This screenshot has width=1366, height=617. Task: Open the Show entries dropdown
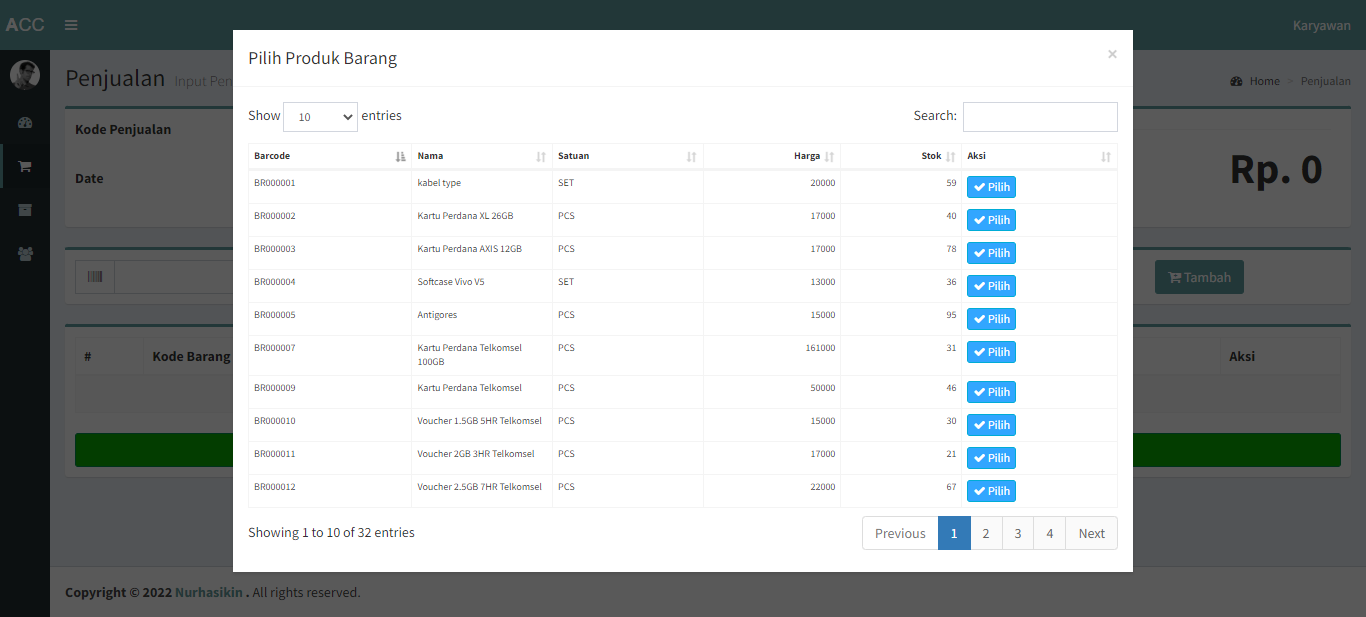pos(320,117)
